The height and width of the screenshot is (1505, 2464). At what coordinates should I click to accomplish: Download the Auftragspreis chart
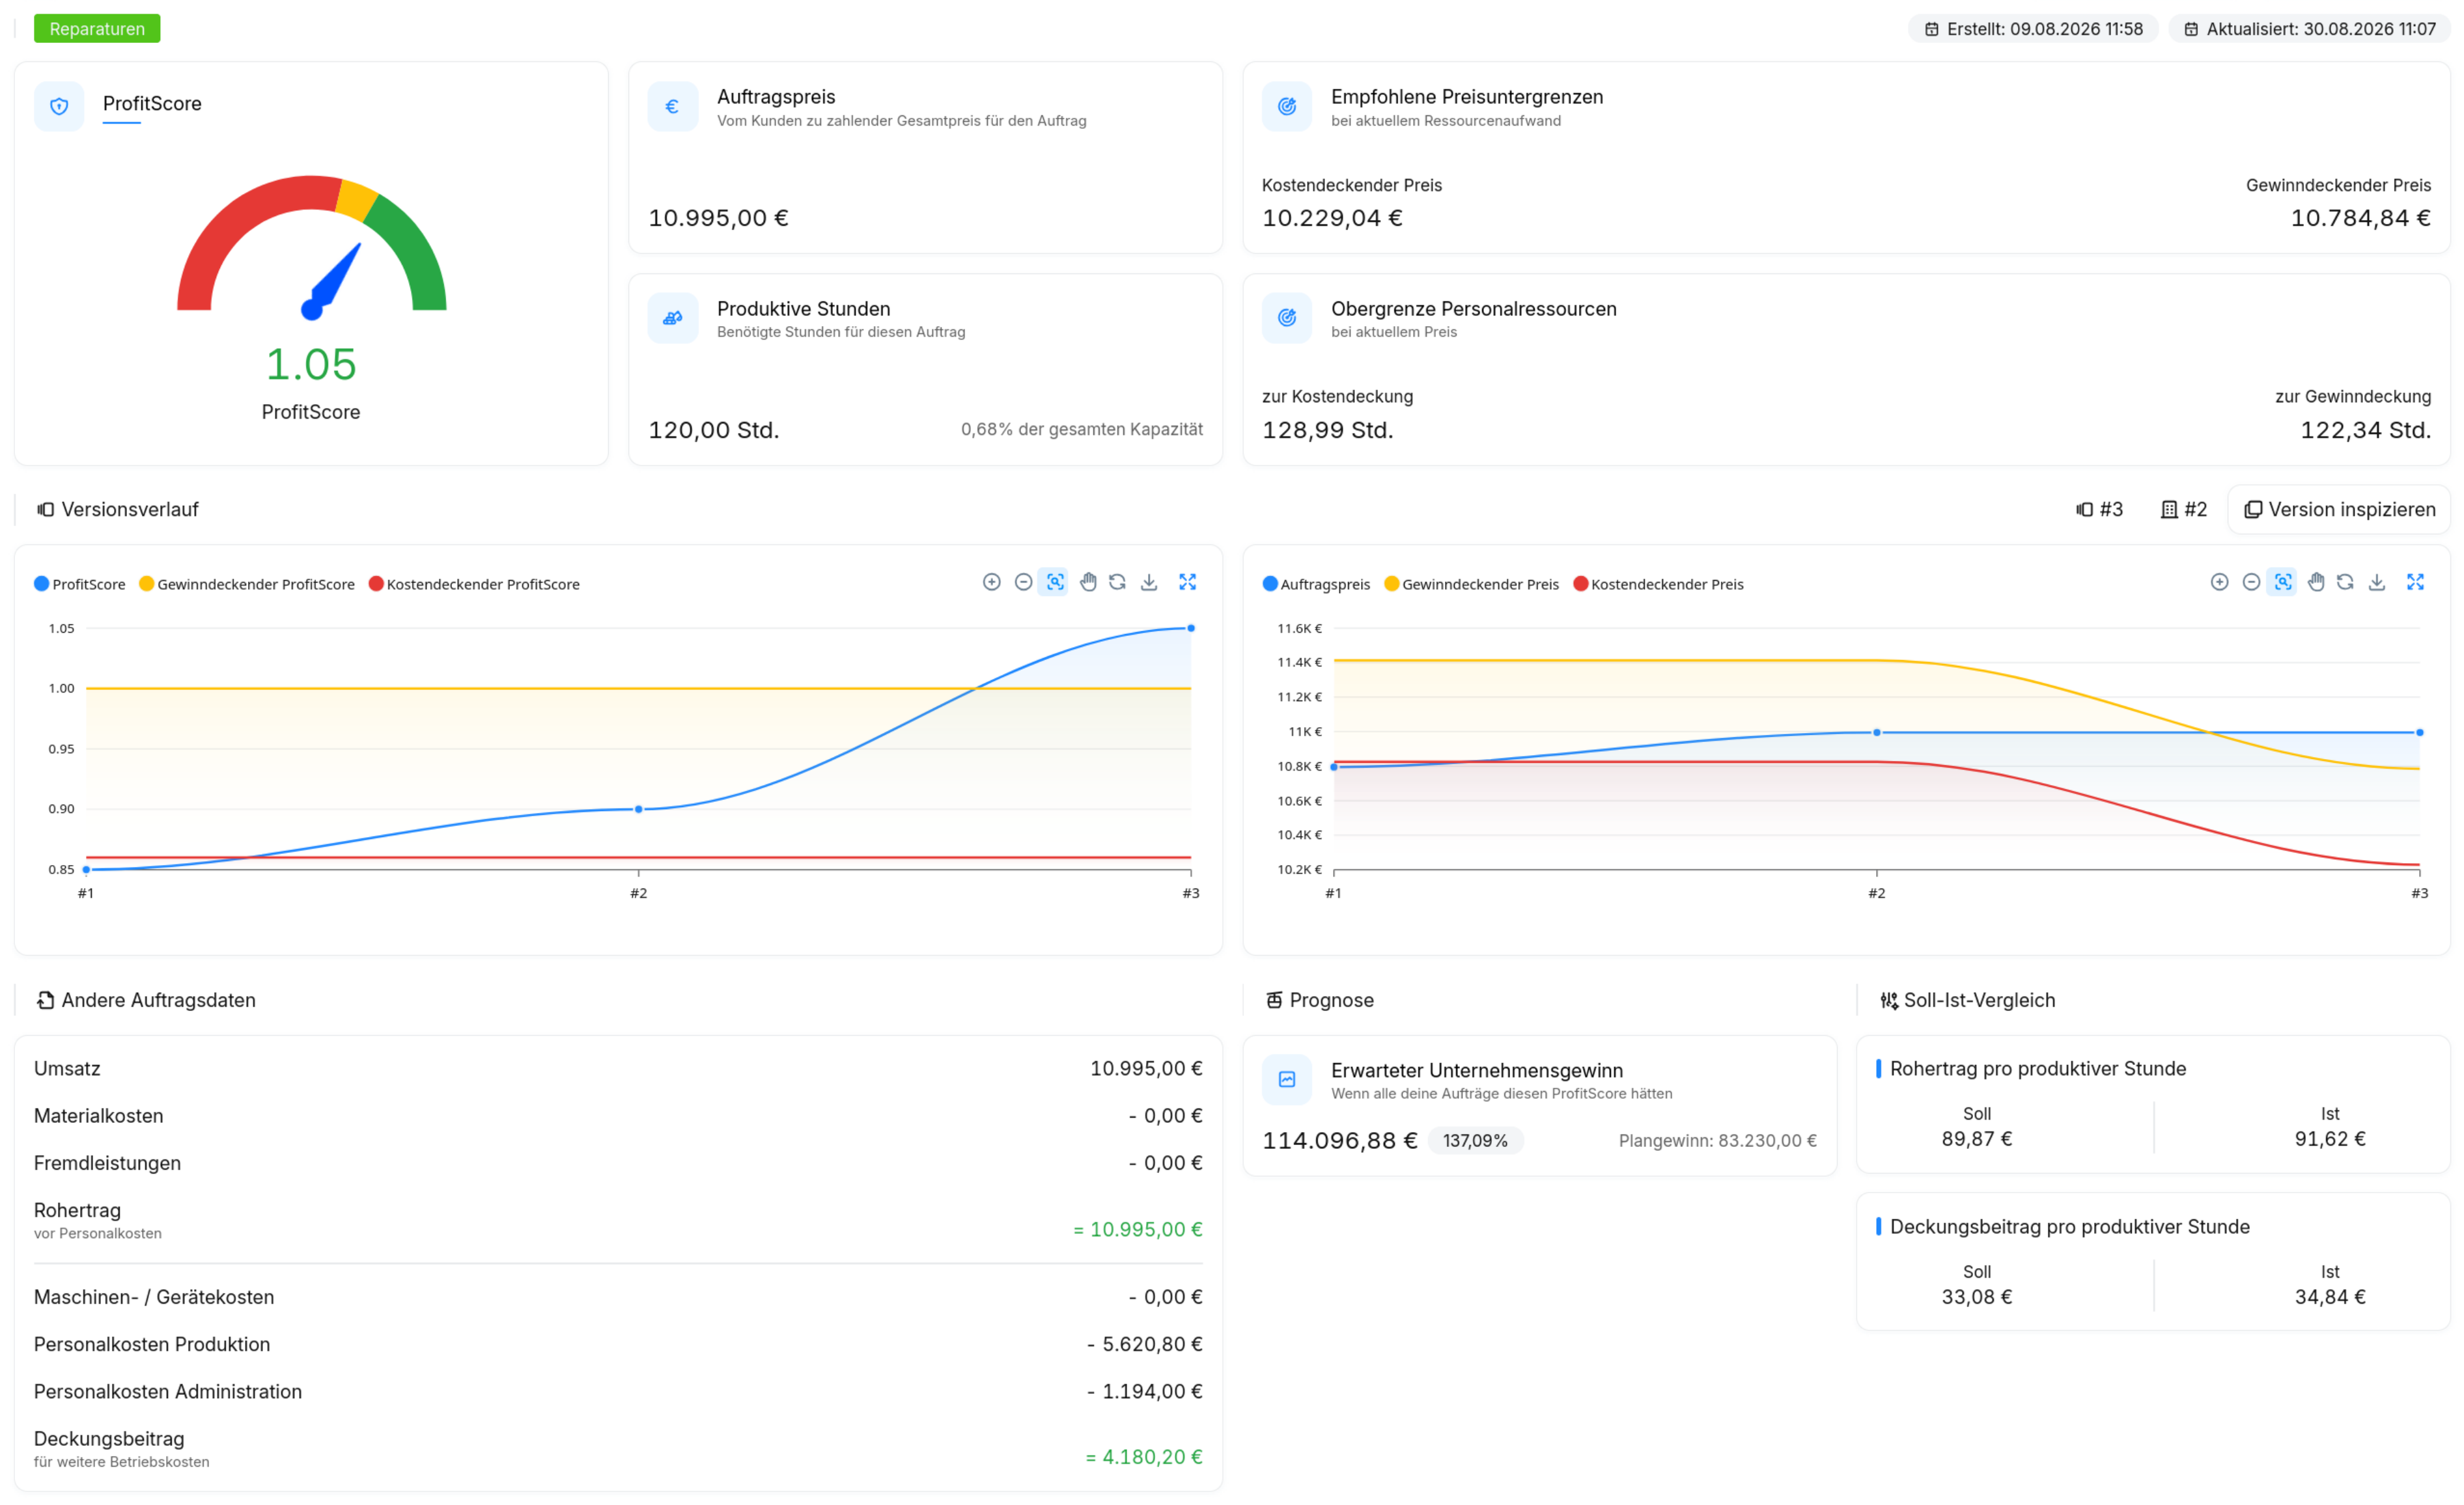tap(2377, 582)
